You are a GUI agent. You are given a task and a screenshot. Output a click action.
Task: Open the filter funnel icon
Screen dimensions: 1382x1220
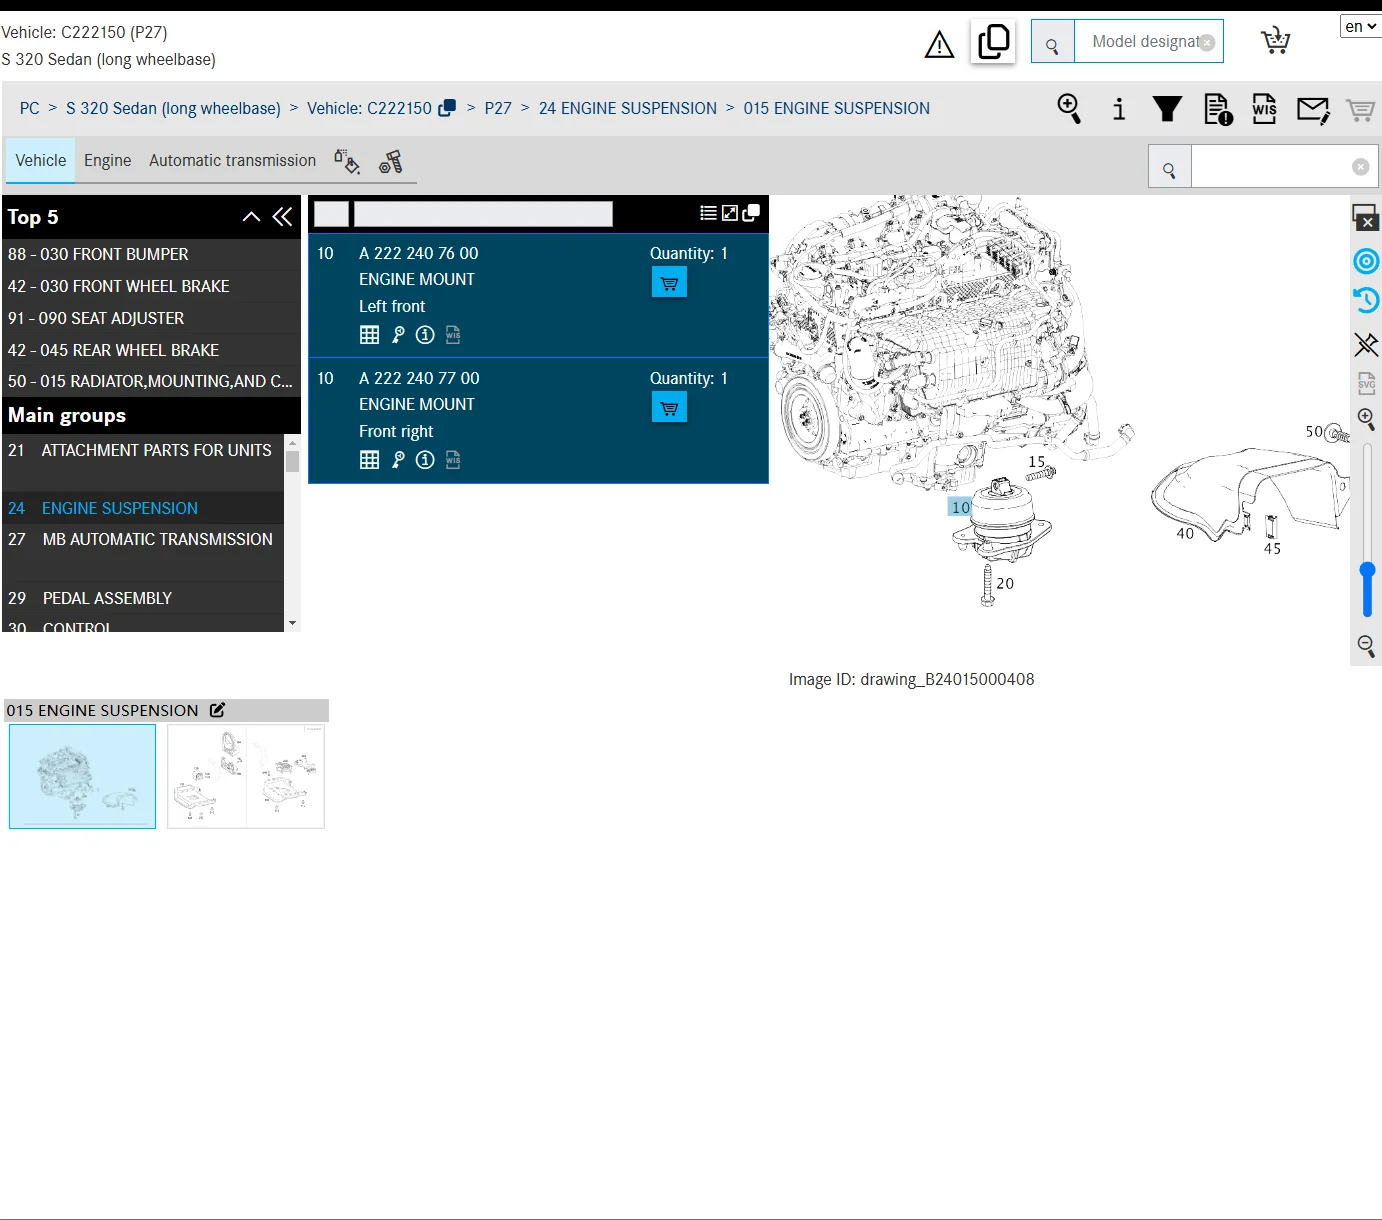(x=1167, y=108)
